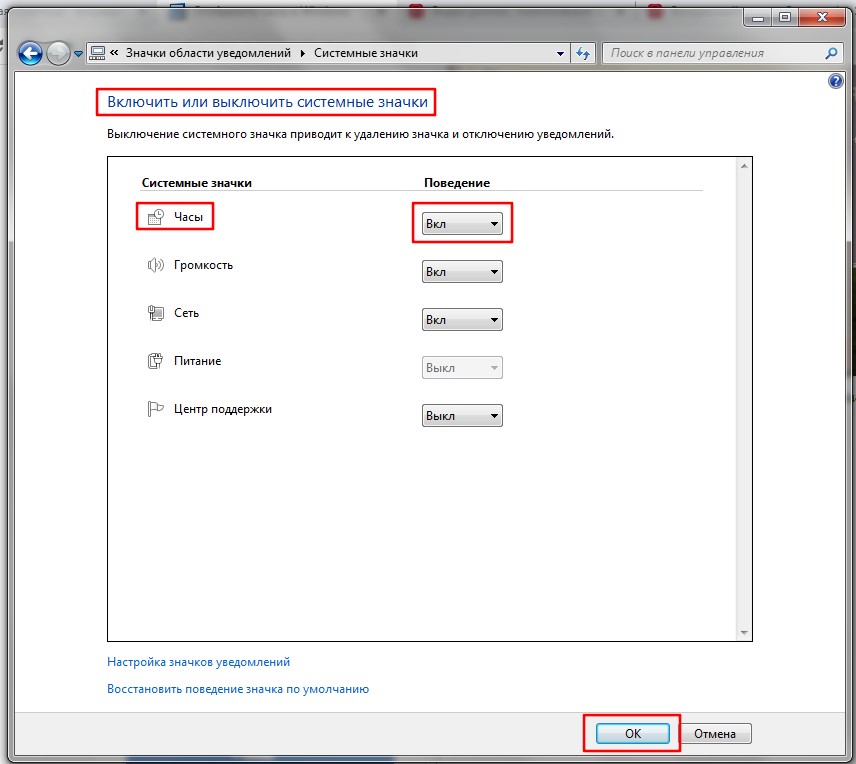Select 'Значки области уведомлений' breadcrumb
856x764 pixels.
208,53
